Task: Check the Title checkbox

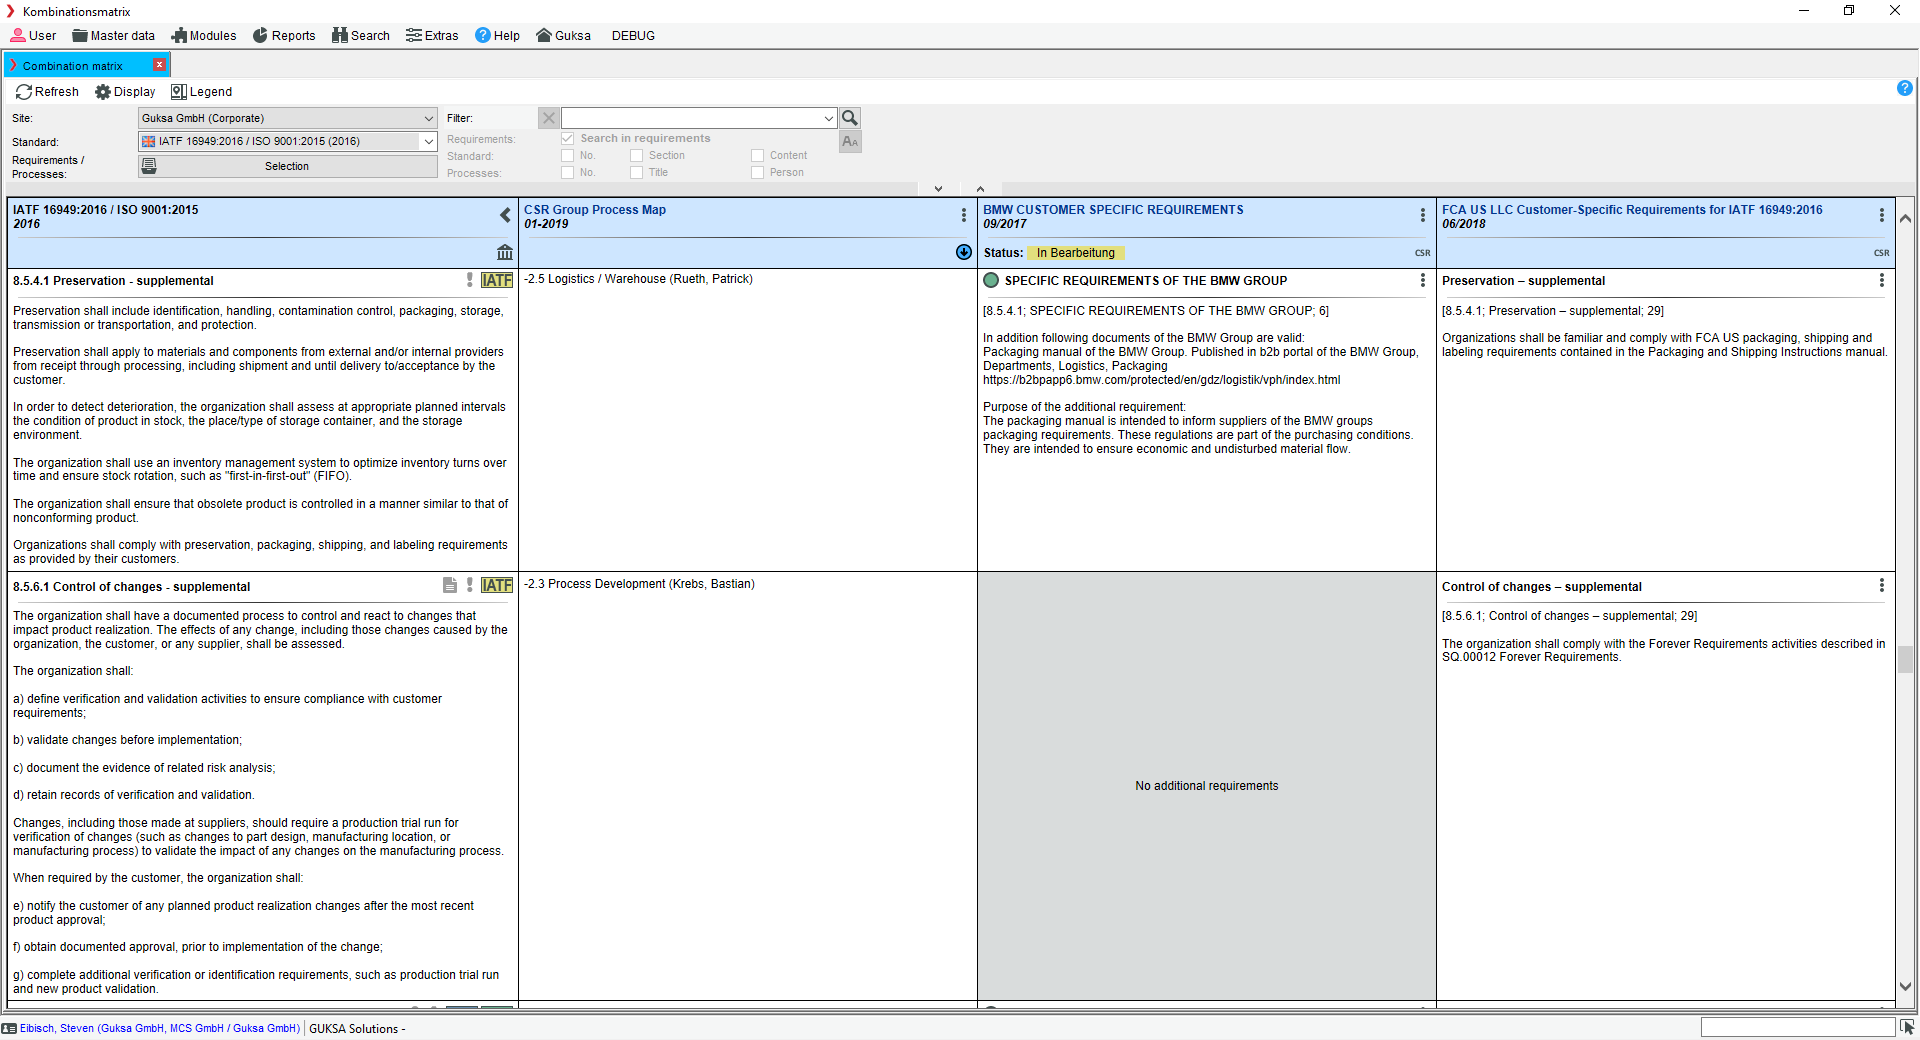Action: 637,172
